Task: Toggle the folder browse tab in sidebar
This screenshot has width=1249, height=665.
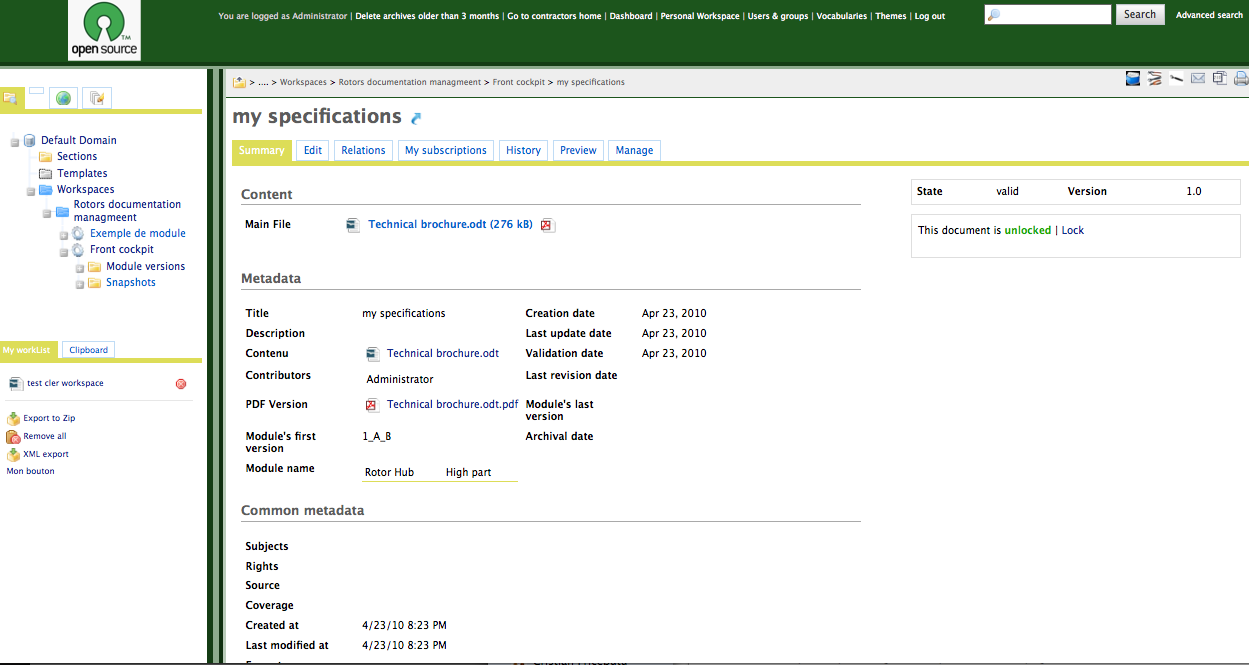Action: coord(10,97)
